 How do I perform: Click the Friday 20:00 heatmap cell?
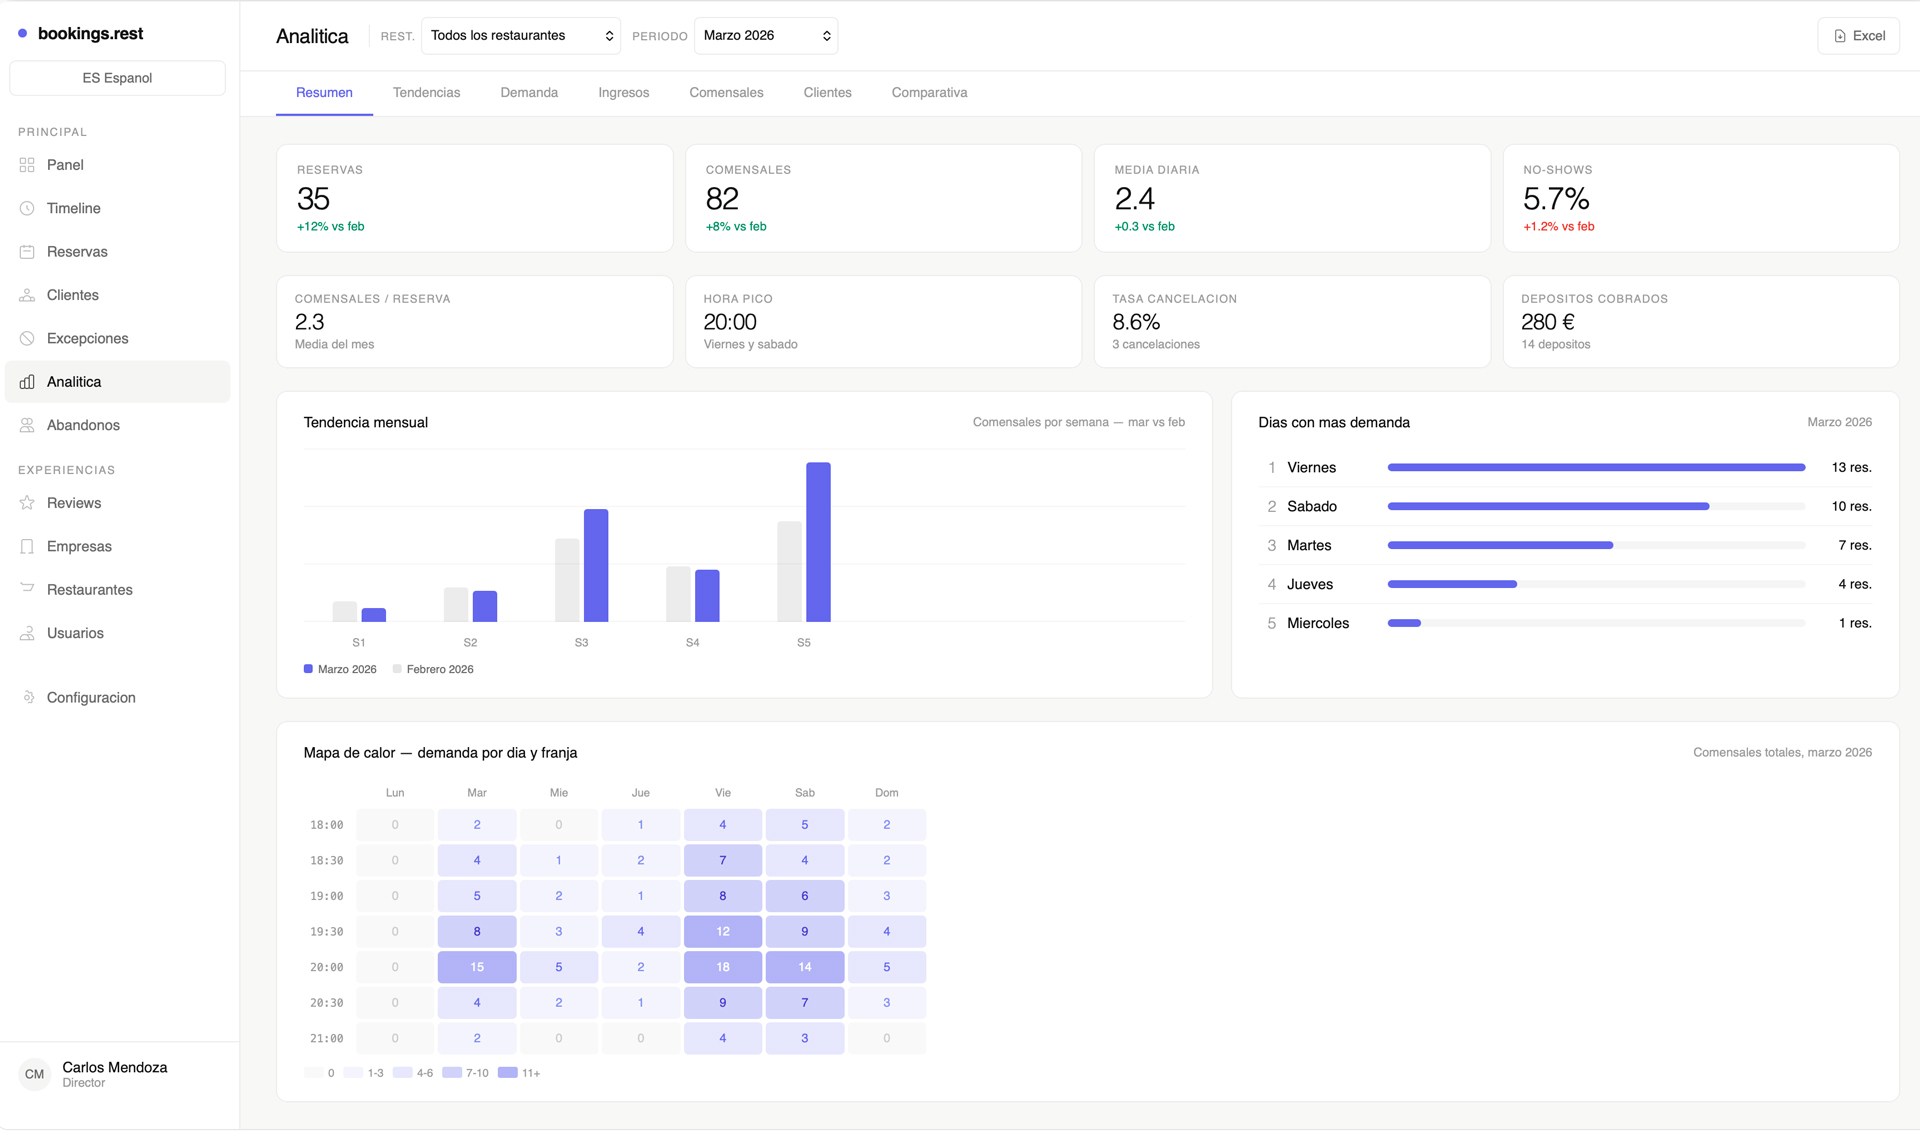(722, 967)
